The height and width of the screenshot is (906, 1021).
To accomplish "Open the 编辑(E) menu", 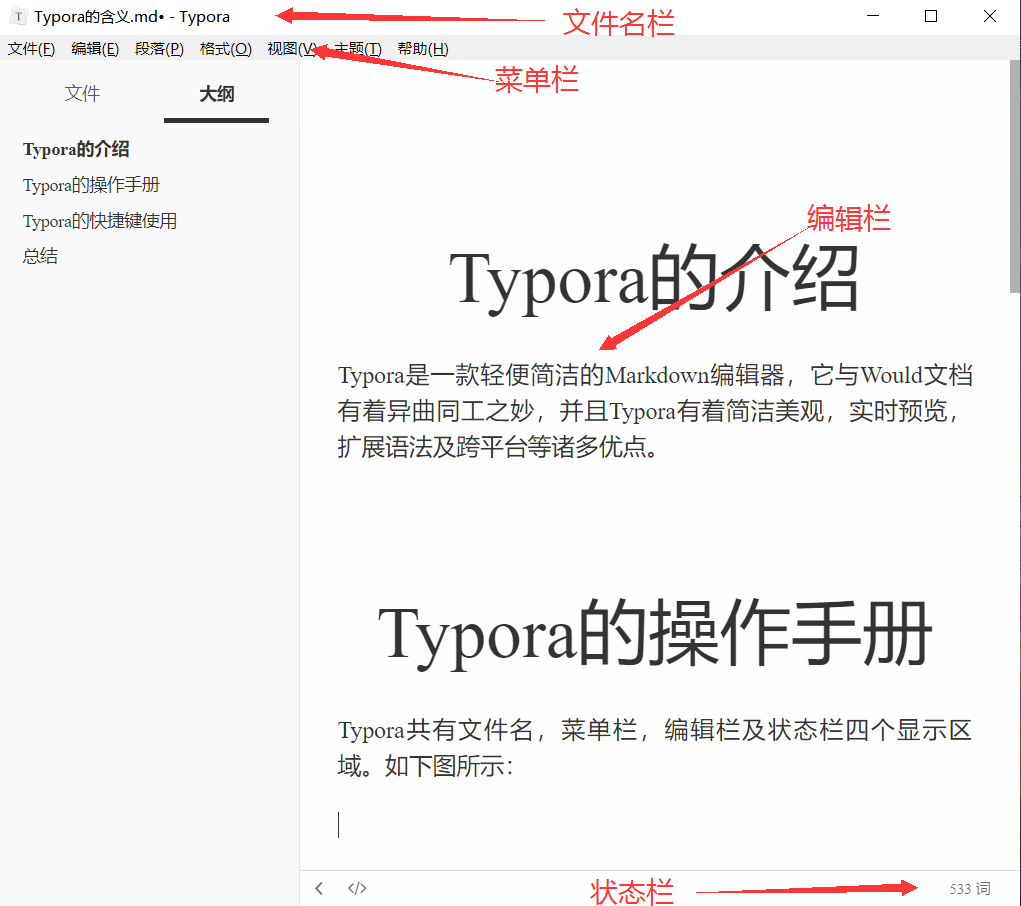I will point(94,48).
